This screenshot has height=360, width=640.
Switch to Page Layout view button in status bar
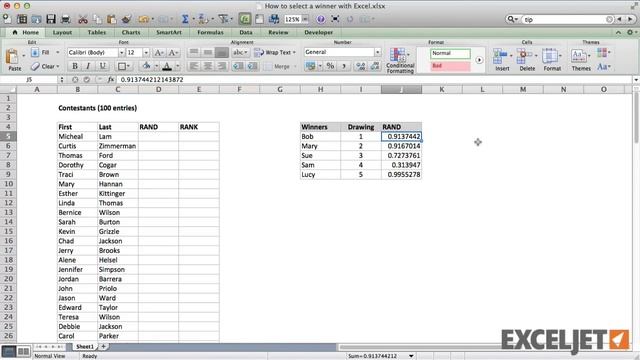point(23,351)
